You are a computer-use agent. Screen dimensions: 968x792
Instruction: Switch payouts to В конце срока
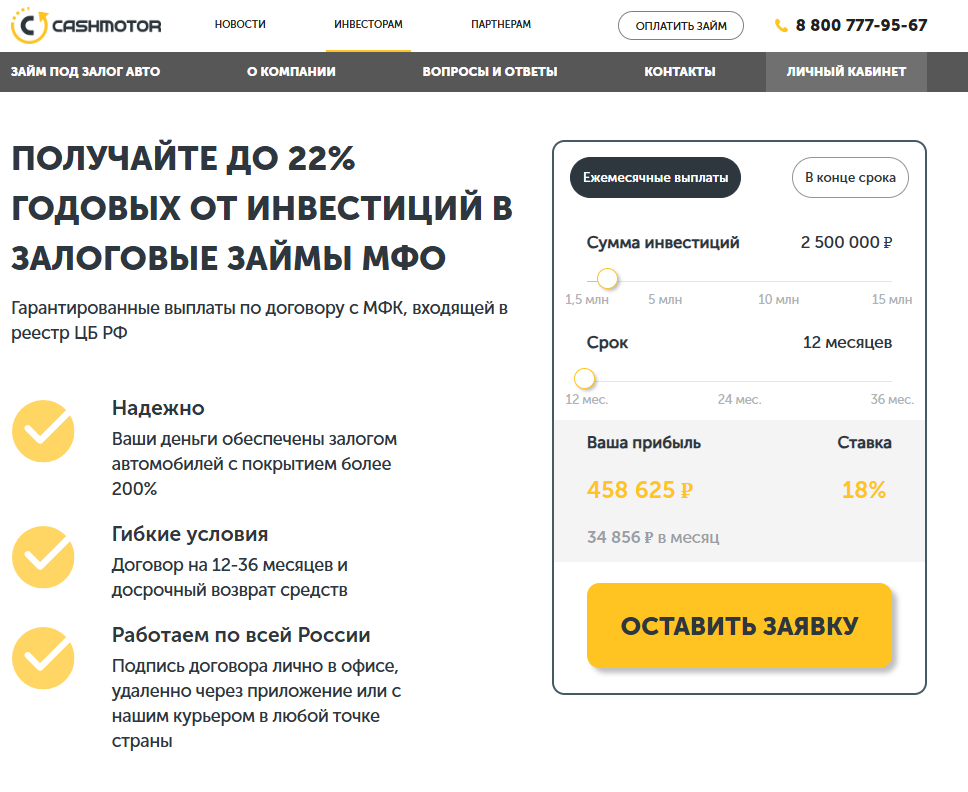850,177
